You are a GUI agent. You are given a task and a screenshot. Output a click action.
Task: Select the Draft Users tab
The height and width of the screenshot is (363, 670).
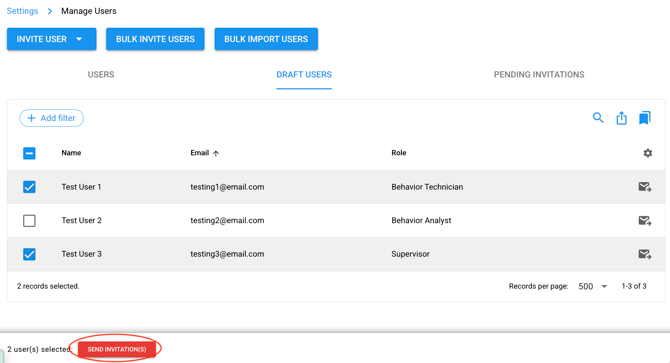(x=304, y=74)
